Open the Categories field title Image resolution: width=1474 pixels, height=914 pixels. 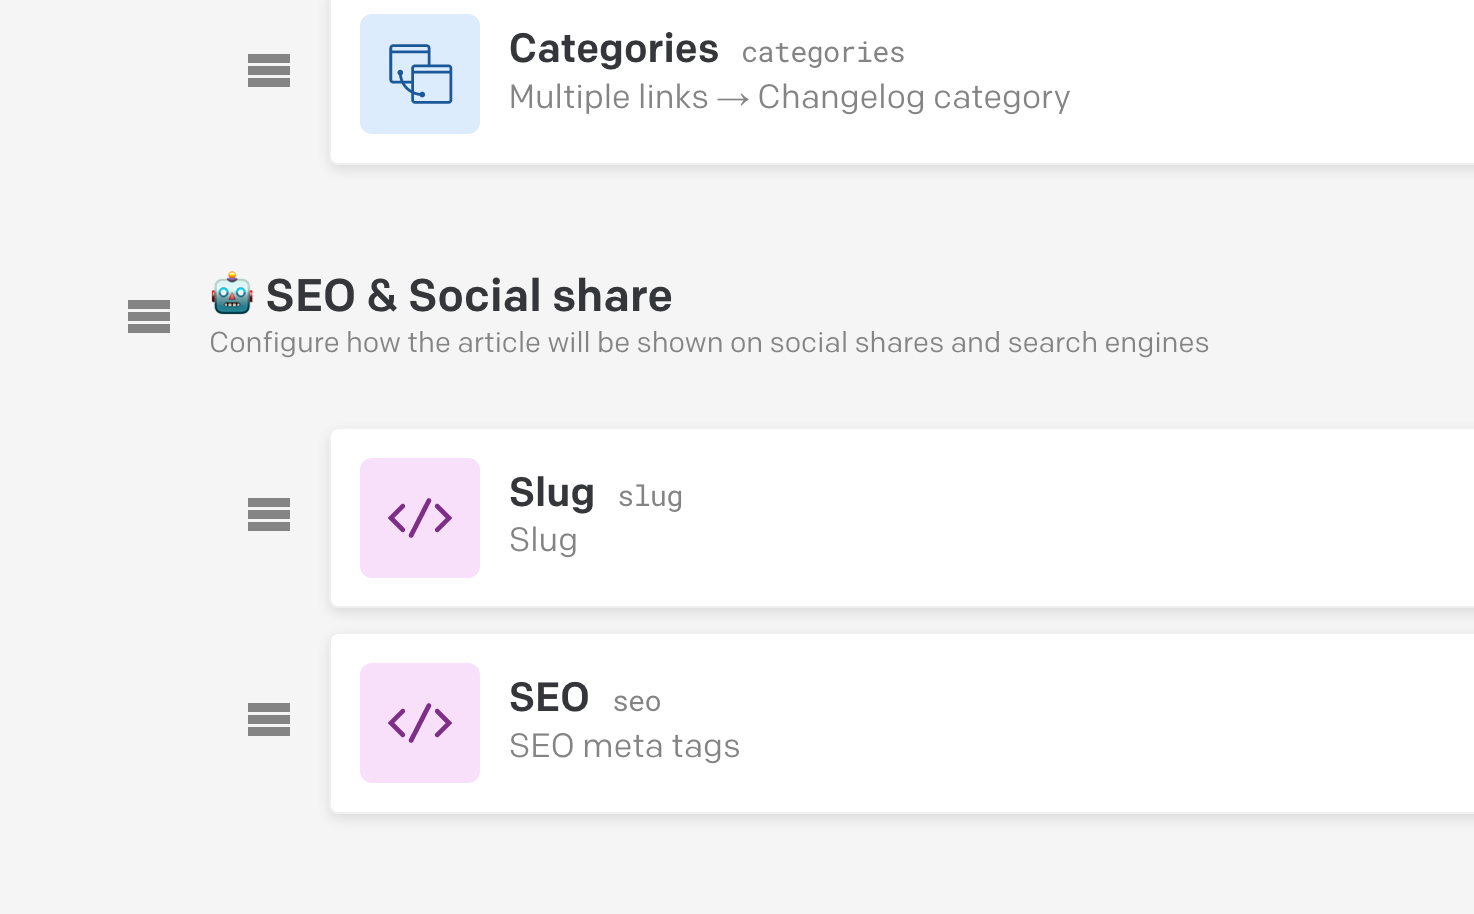point(613,49)
